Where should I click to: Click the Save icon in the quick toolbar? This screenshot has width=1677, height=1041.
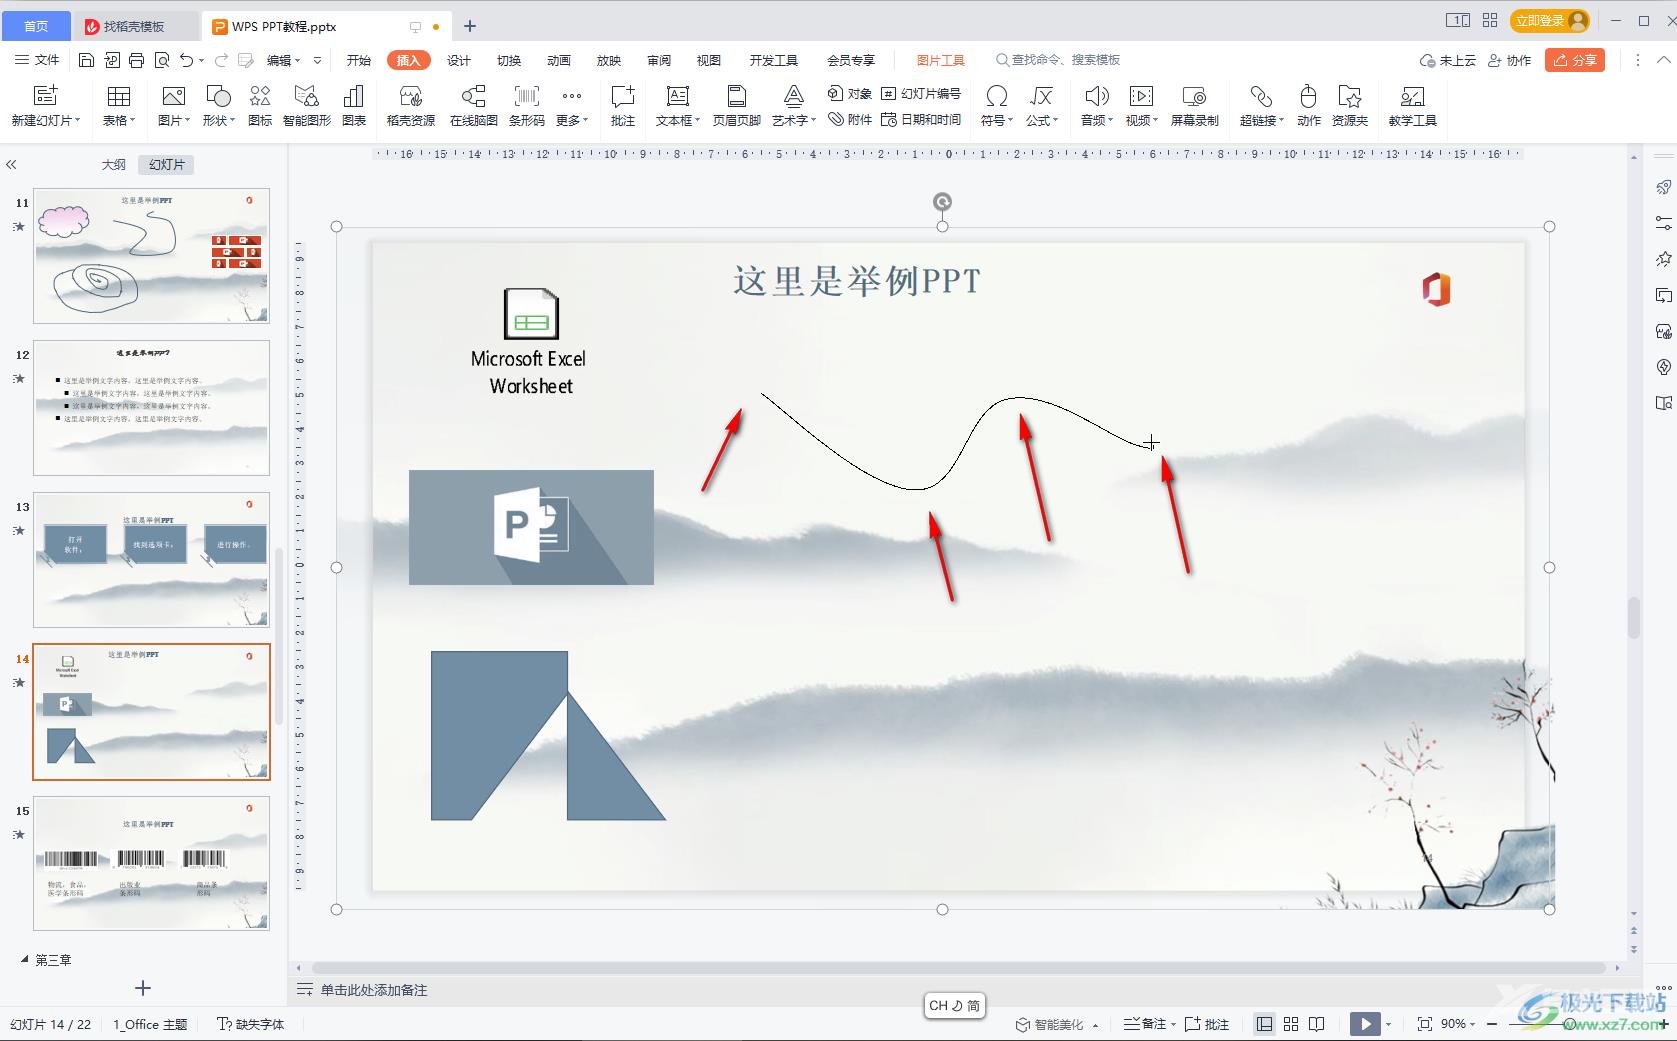click(x=86, y=60)
